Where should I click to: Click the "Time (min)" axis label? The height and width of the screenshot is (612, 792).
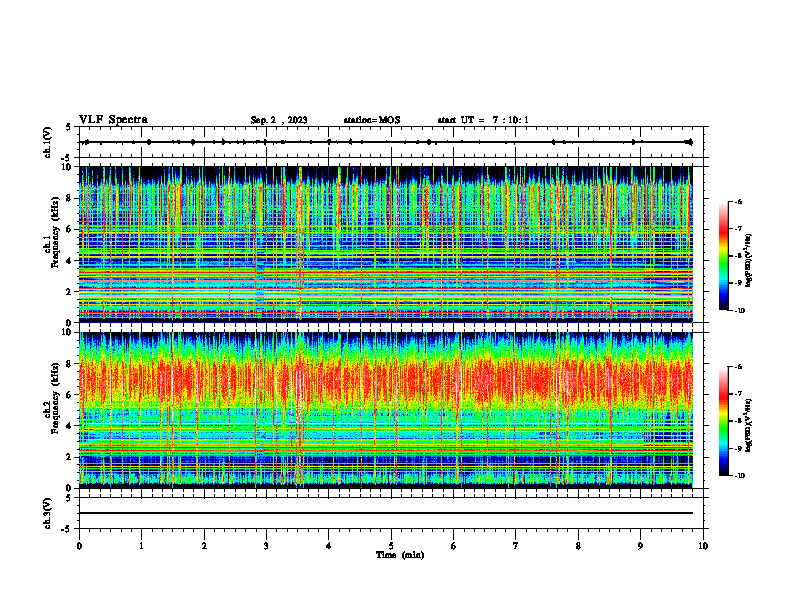click(x=400, y=555)
